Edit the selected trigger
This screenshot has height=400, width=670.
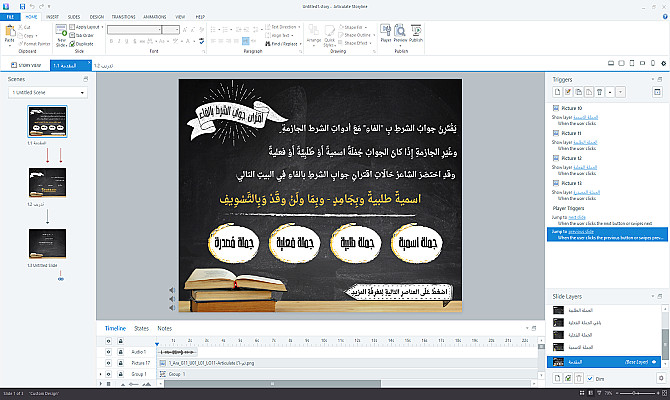tap(568, 92)
